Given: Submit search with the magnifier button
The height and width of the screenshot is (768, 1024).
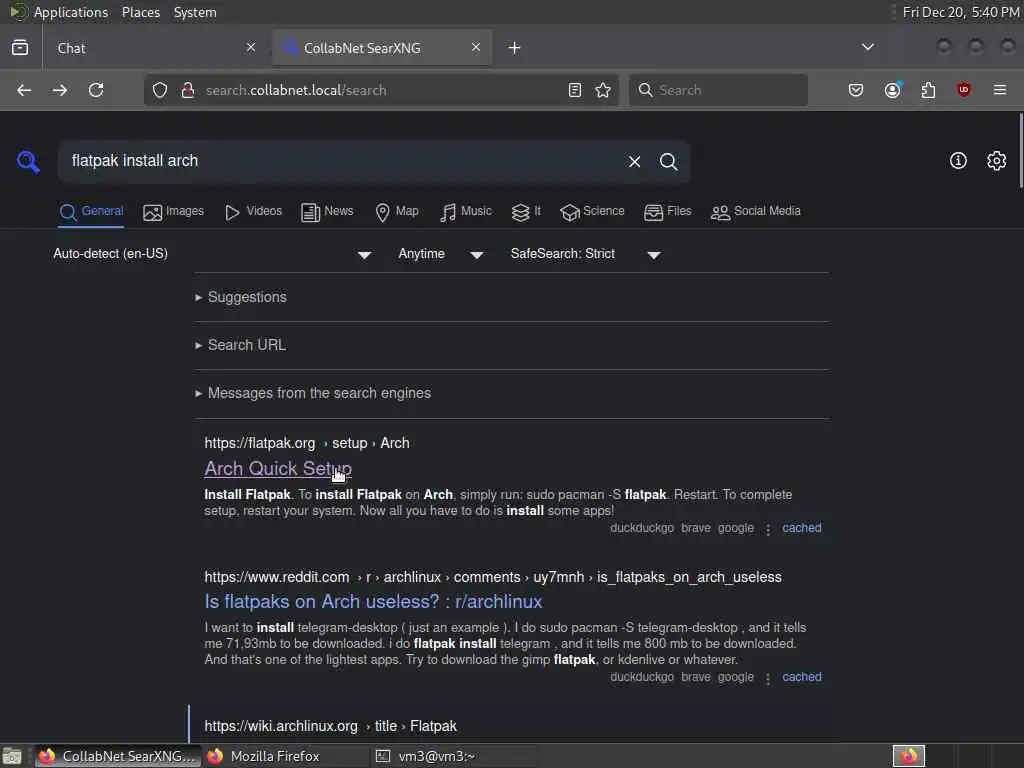Looking at the screenshot, I should click(668, 161).
